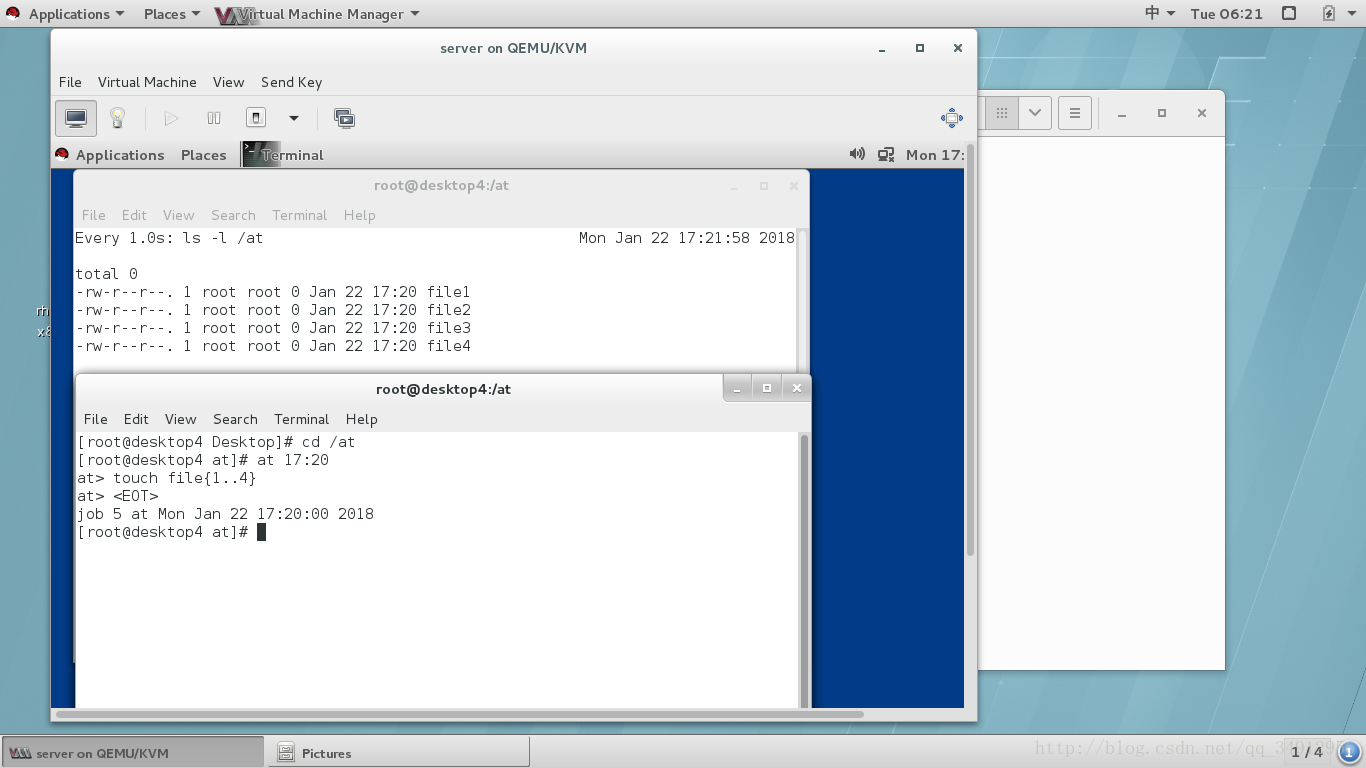Viewport: 1366px width, 768px height.
Task: Open Edit menu in back terminal
Action: point(134,215)
